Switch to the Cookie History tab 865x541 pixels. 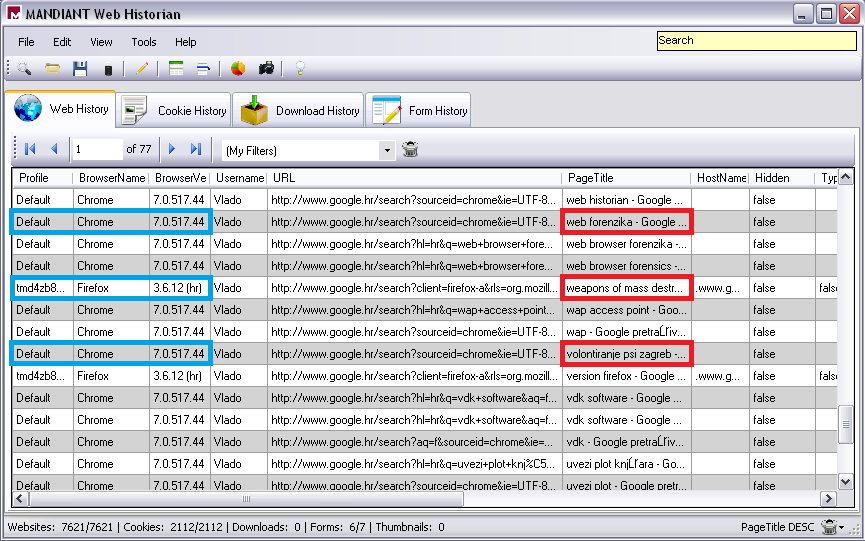click(x=174, y=111)
